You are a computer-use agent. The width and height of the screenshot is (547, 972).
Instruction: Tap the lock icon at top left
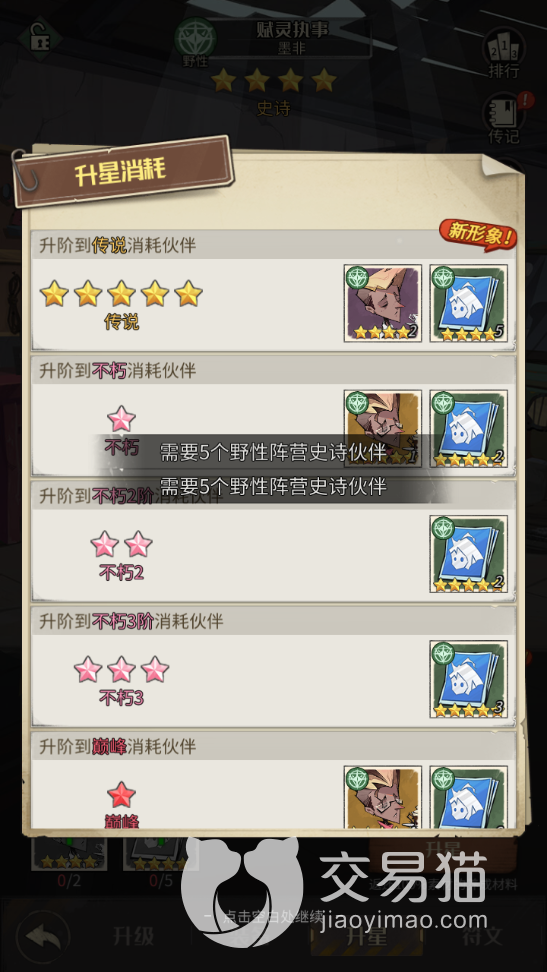click(38, 37)
